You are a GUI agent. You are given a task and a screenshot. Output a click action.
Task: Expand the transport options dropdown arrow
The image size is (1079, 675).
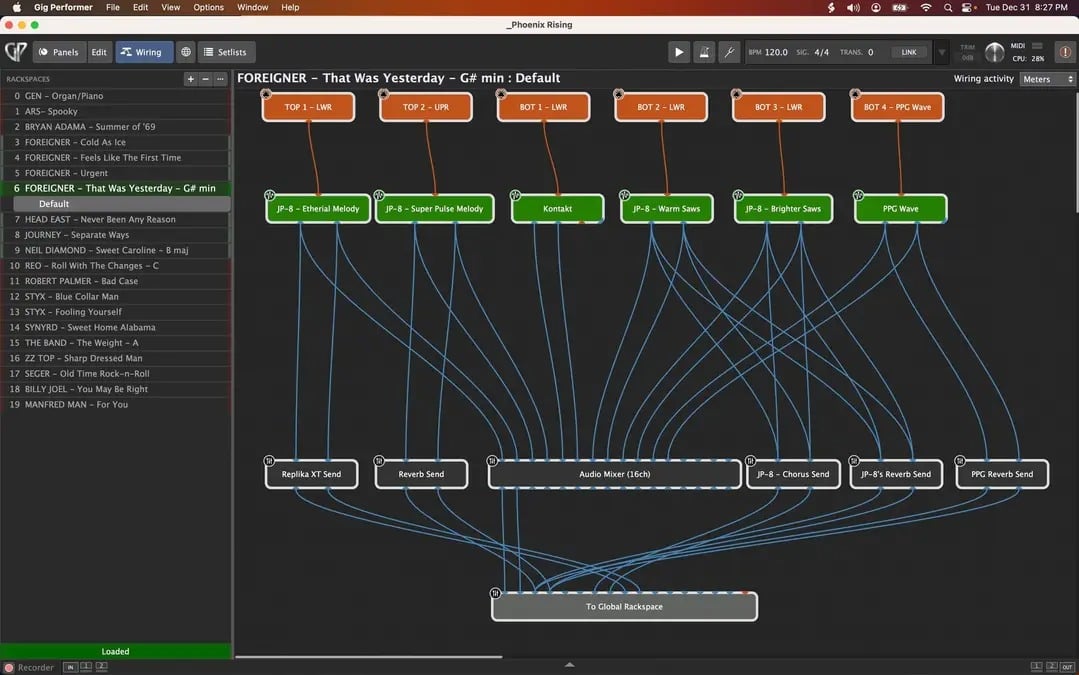click(x=941, y=52)
